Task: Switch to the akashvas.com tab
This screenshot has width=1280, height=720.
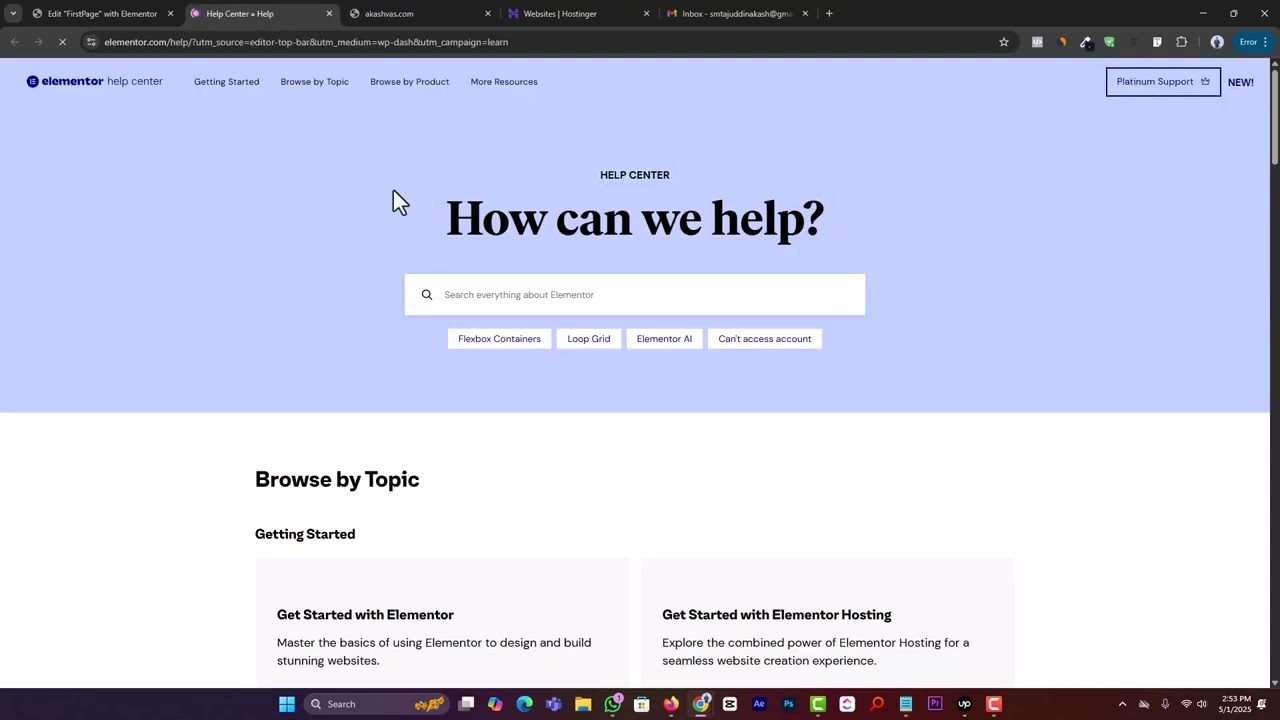Action: tap(420, 14)
